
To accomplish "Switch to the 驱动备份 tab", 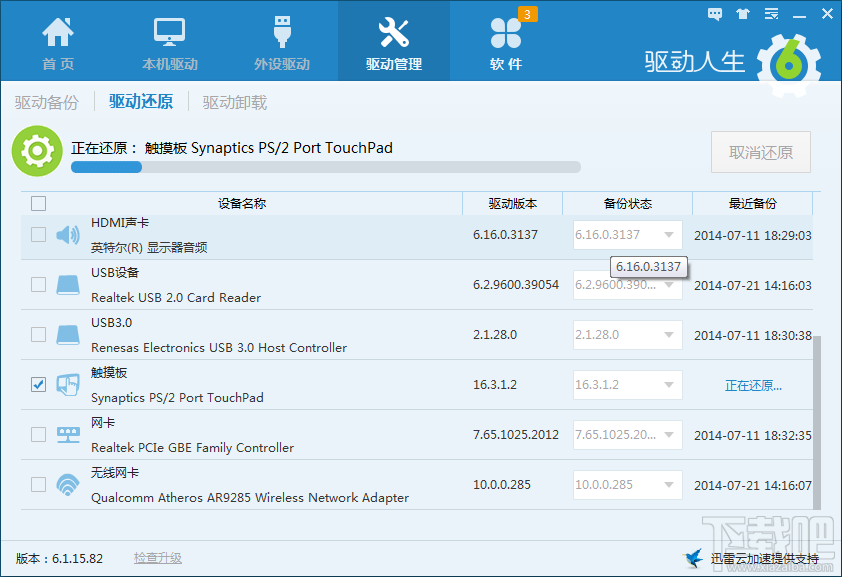I will (47, 102).
